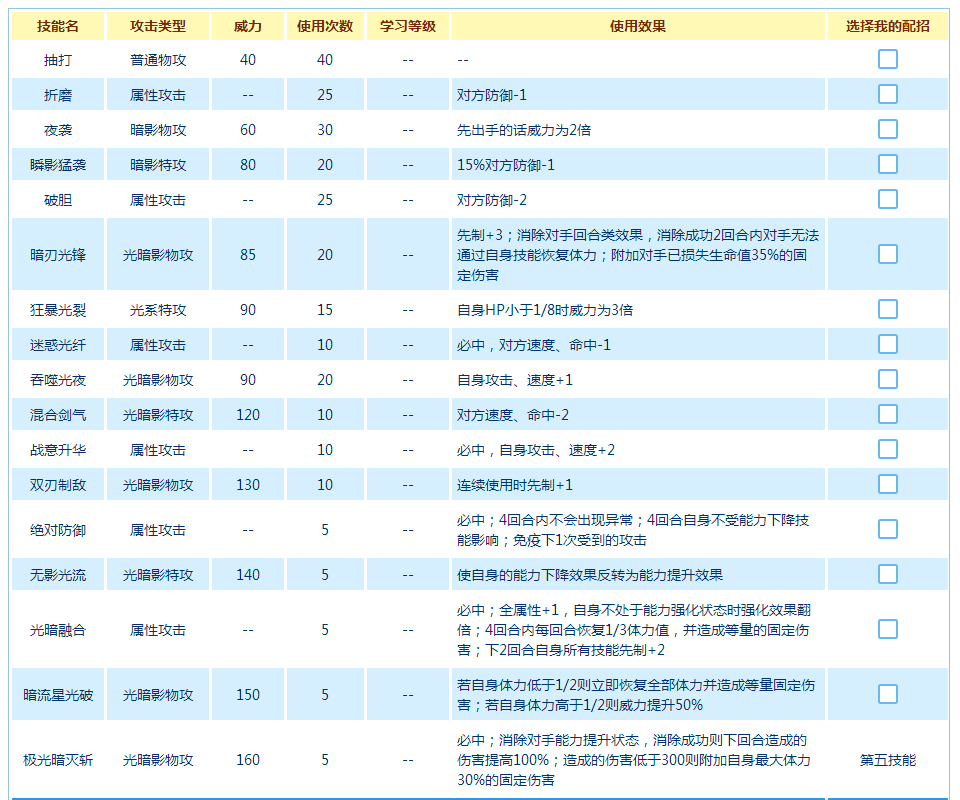The height and width of the screenshot is (800, 960).
Task: Click the power value 140
Action: [x=247, y=575]
